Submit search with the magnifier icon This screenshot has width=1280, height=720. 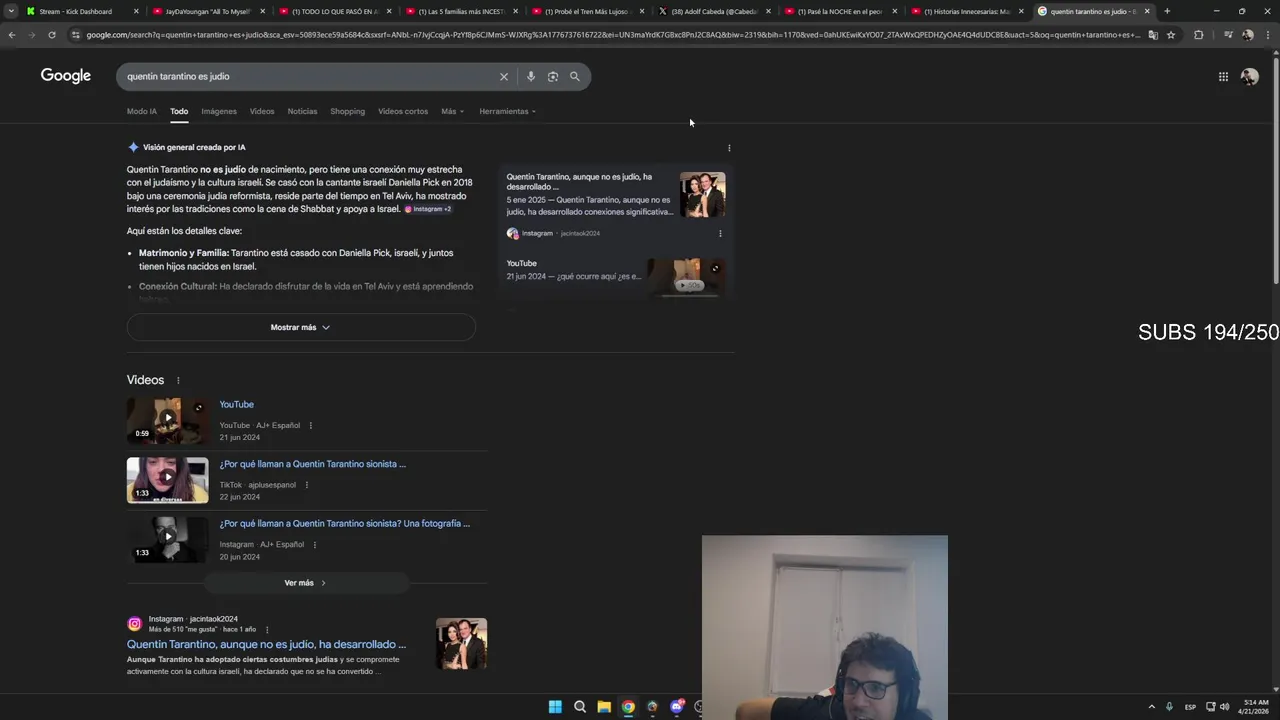pos(575,76)
